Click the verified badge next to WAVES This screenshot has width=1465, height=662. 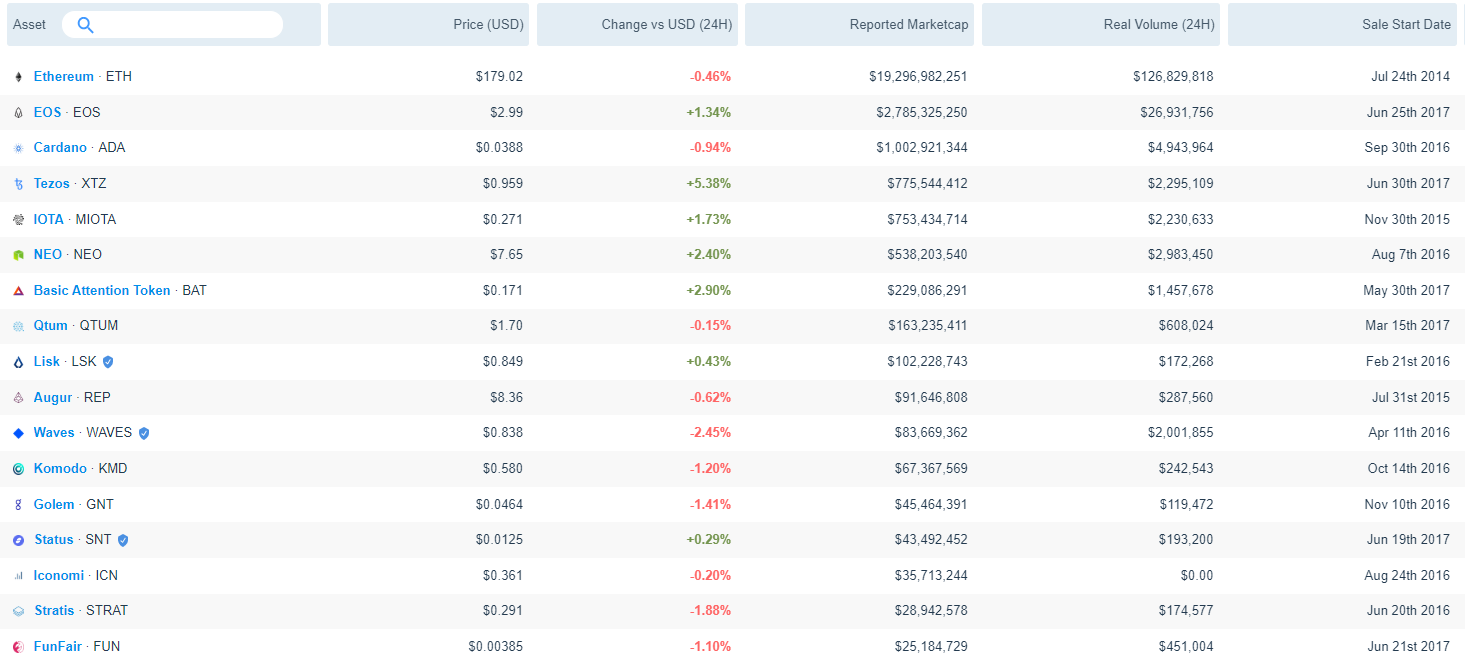tap(144, 433)
